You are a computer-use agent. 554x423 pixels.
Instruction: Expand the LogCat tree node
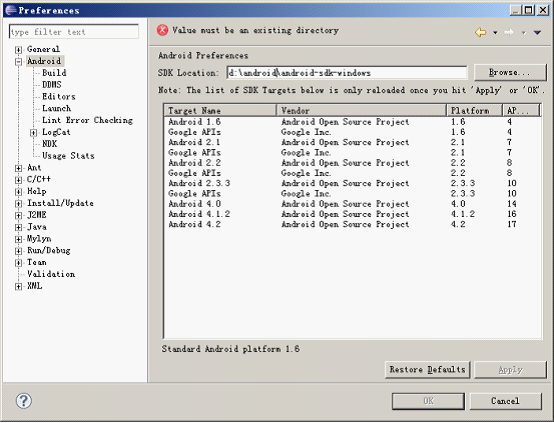(x=34, y=133)
